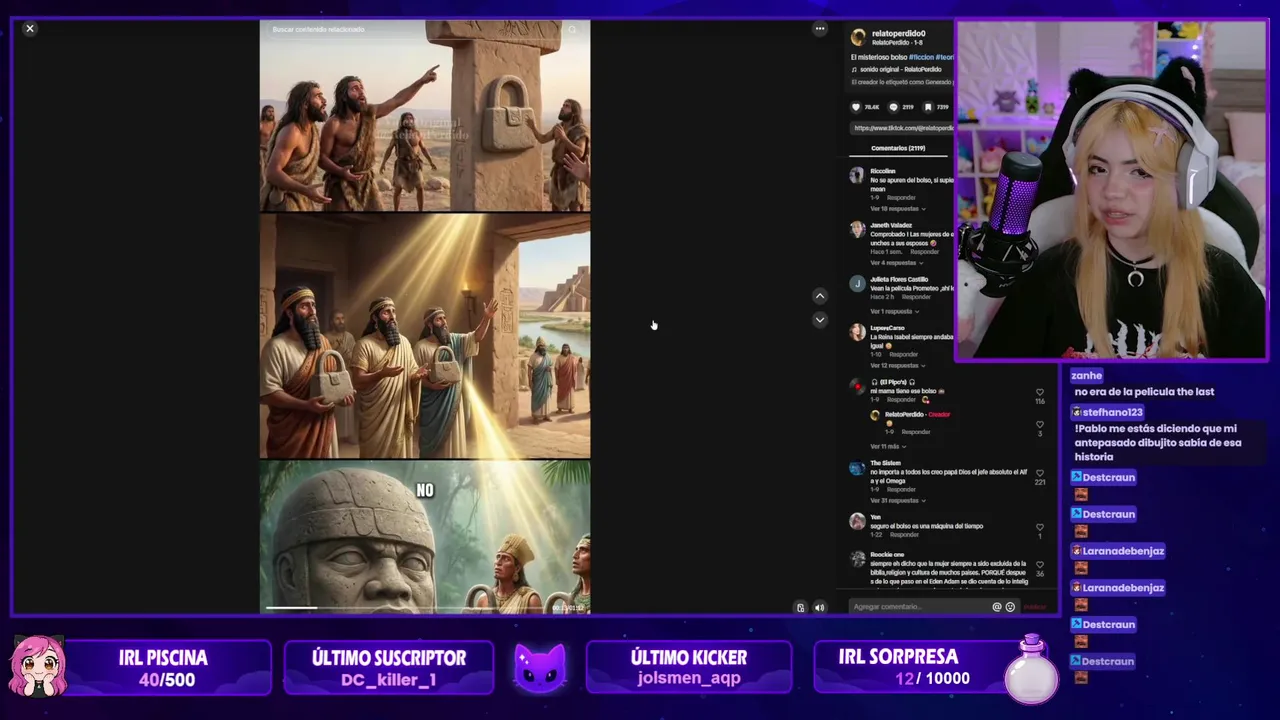Open LupexCarso's avatar
Image resolution: width=1280 pixels, height=720 pixels.
coord(857,332)
